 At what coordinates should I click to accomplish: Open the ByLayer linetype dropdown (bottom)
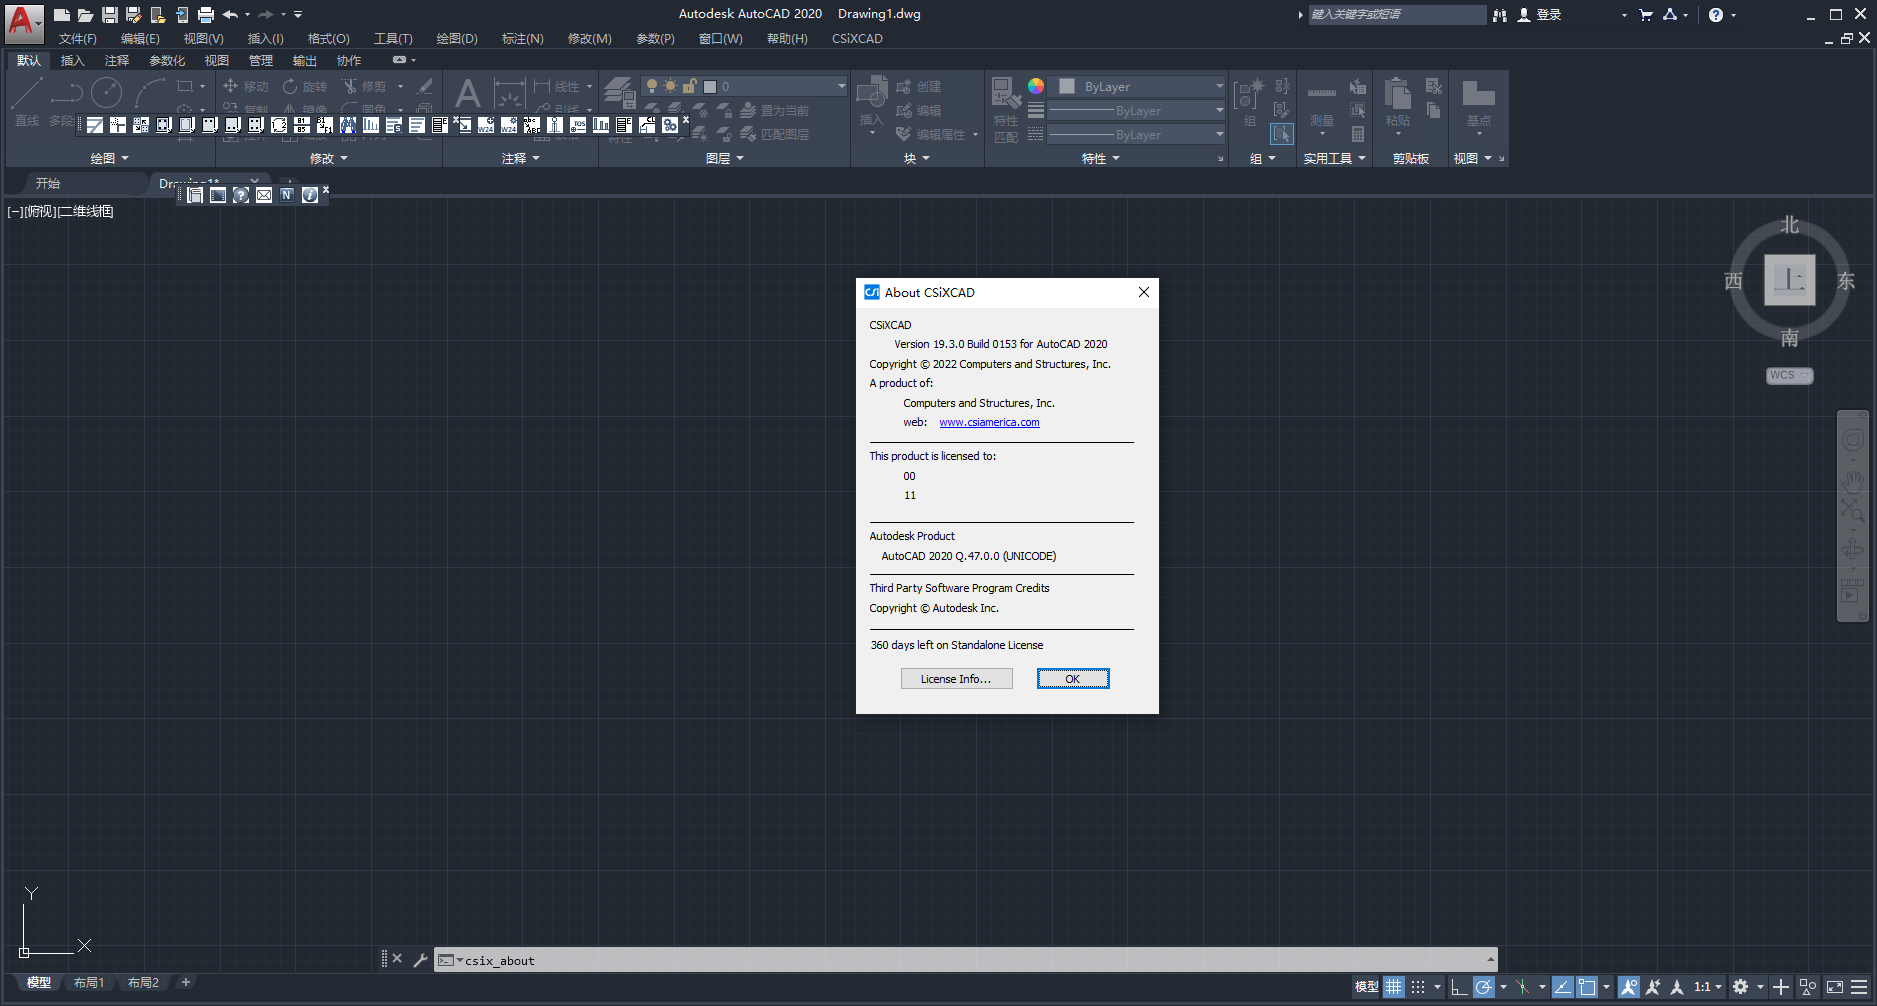pyautogui.click(x=1137, y=135)
